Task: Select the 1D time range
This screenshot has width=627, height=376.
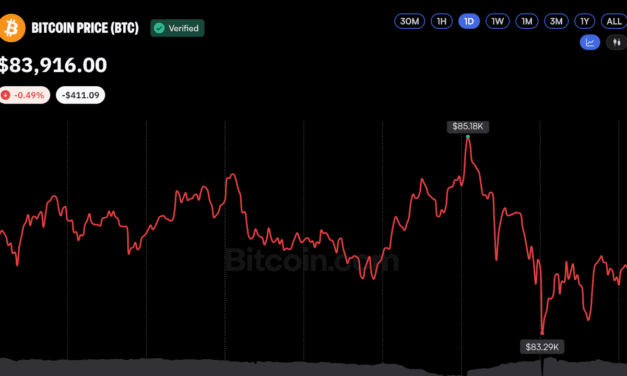Action: pyautogui.click(x=469, y=21)
